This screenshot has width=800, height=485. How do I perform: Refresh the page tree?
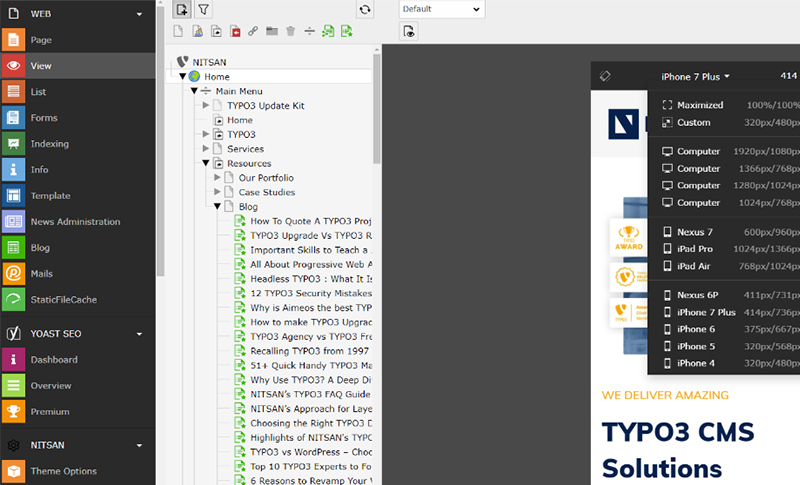365,9
